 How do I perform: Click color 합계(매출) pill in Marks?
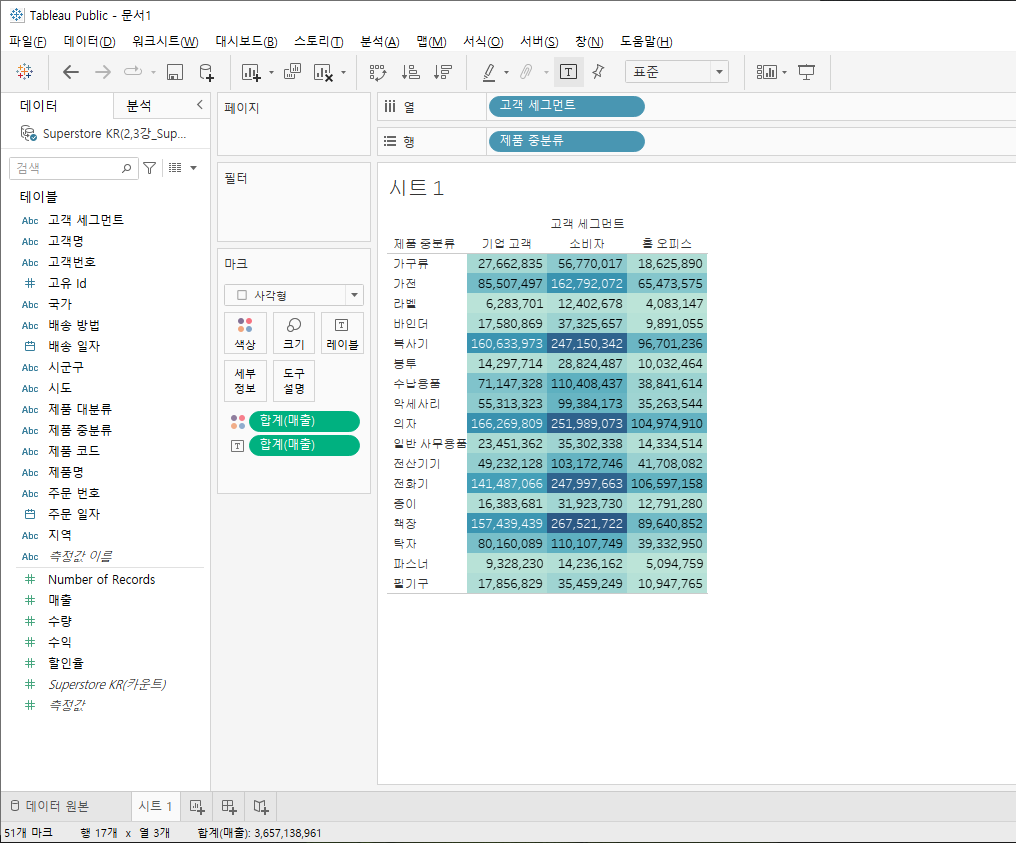point(304,421)
